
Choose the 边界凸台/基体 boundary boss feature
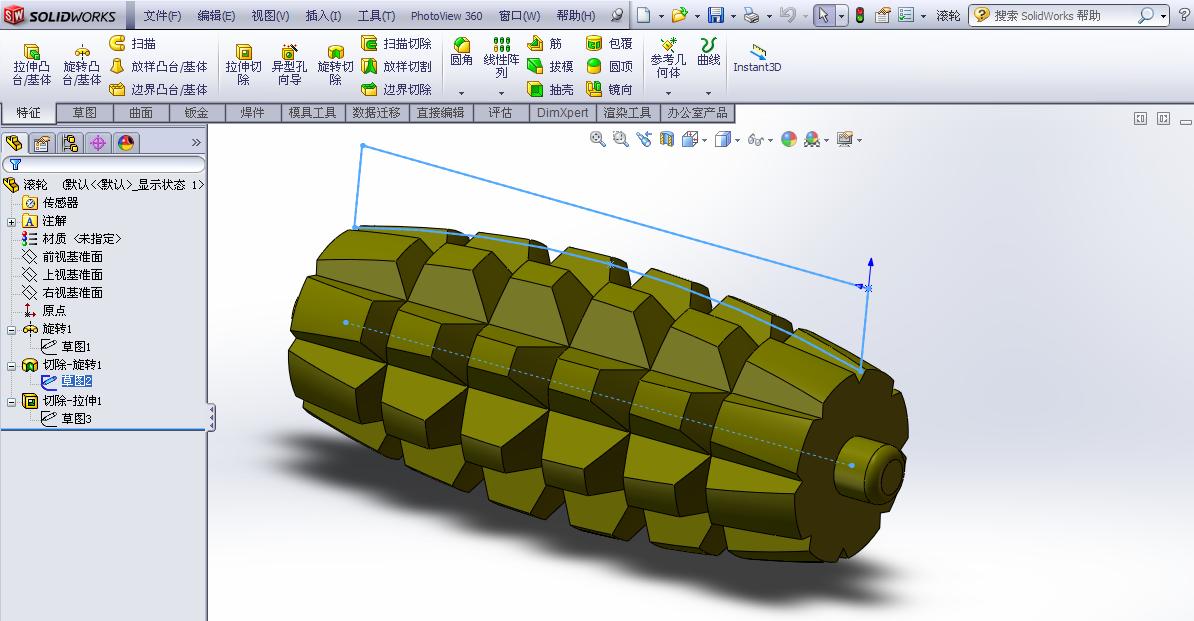pyautogui.click(x=158, y=89)
